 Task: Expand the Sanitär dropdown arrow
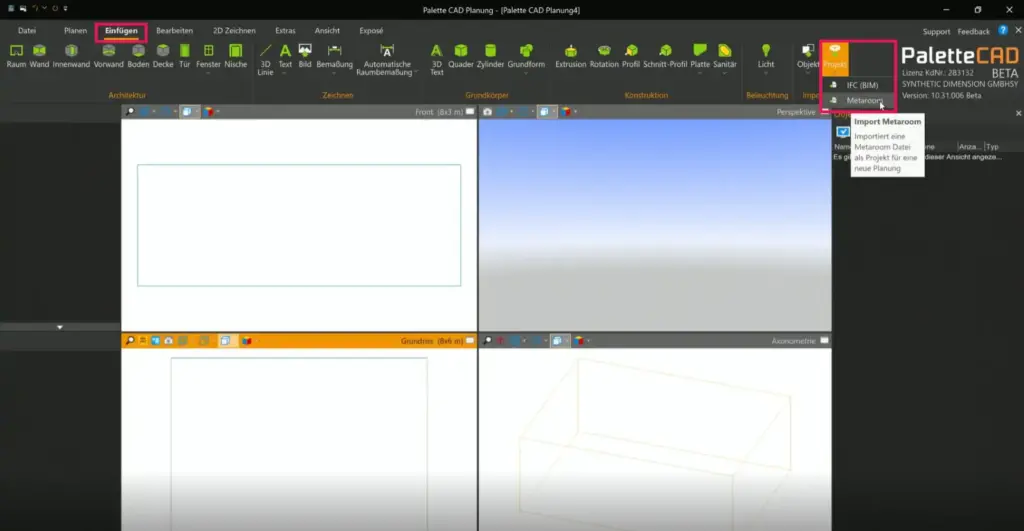[x=725, y=73]
